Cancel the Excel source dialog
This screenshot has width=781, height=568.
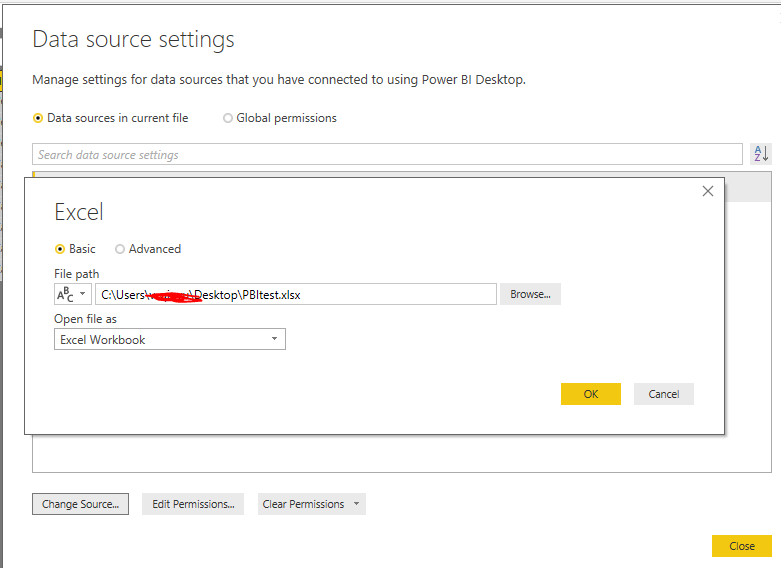tap(663, 394)
